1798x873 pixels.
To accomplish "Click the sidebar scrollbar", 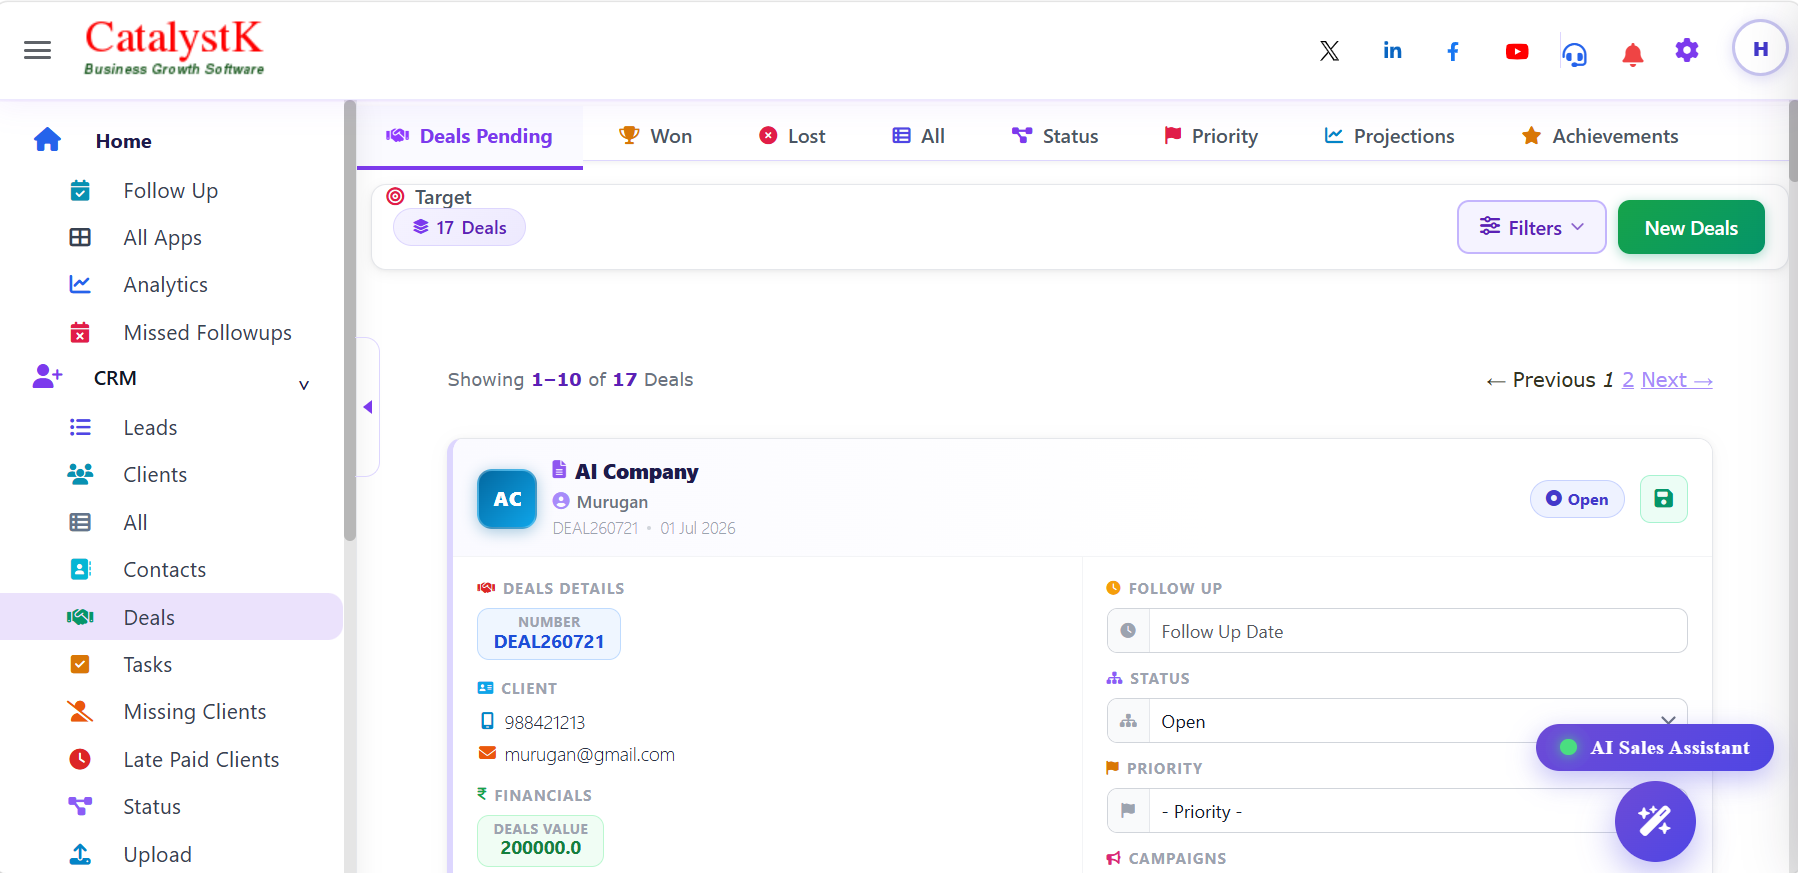I will coord(350,320).
